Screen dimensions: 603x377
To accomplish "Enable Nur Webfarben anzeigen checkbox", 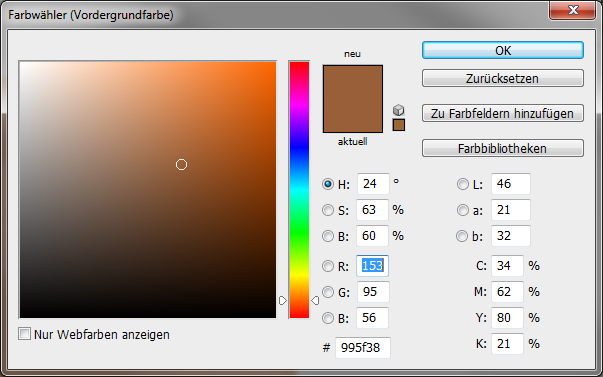I will 25,334.
